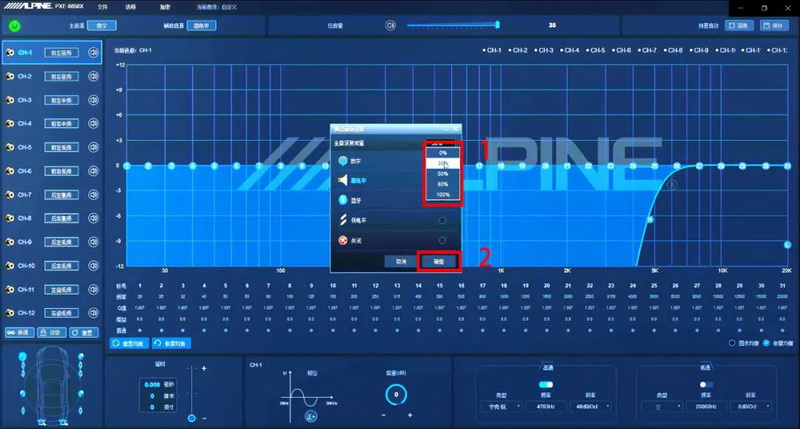Open the low-pass 6dB/Oct slope dropdown
This screenshot has width=800, height=429.
(751, 407)
